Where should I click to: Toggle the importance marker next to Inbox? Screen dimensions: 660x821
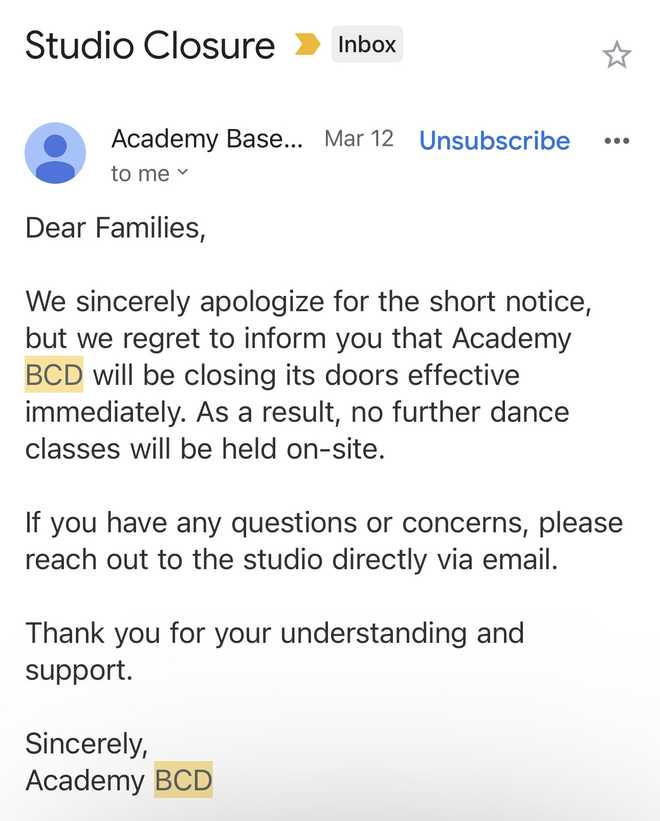click(307, 44)
